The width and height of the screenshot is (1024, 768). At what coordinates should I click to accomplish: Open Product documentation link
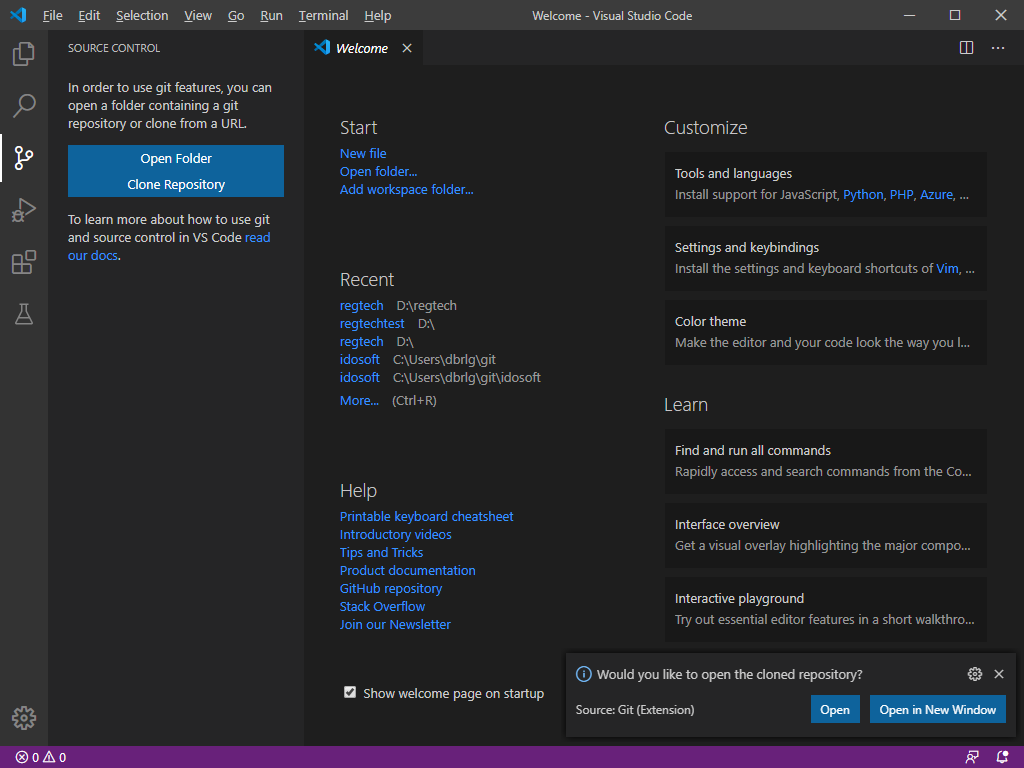coord(408,571)
